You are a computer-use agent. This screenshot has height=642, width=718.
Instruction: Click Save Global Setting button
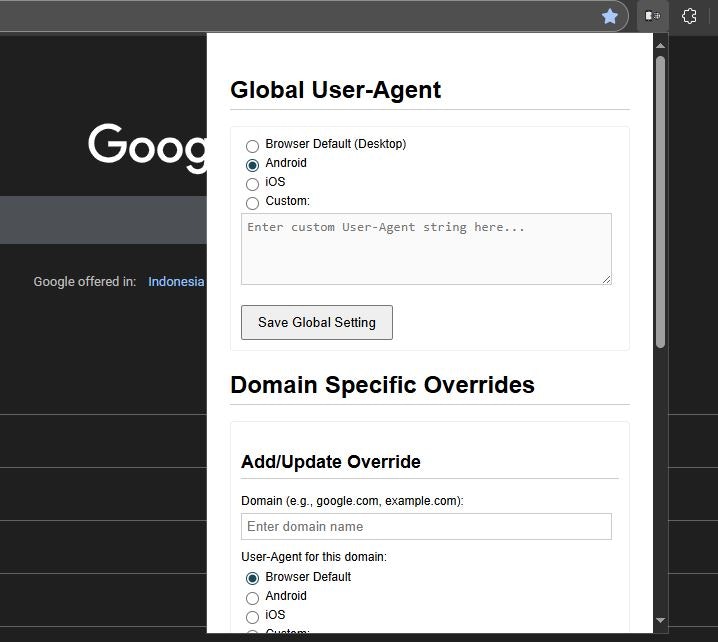317,322
